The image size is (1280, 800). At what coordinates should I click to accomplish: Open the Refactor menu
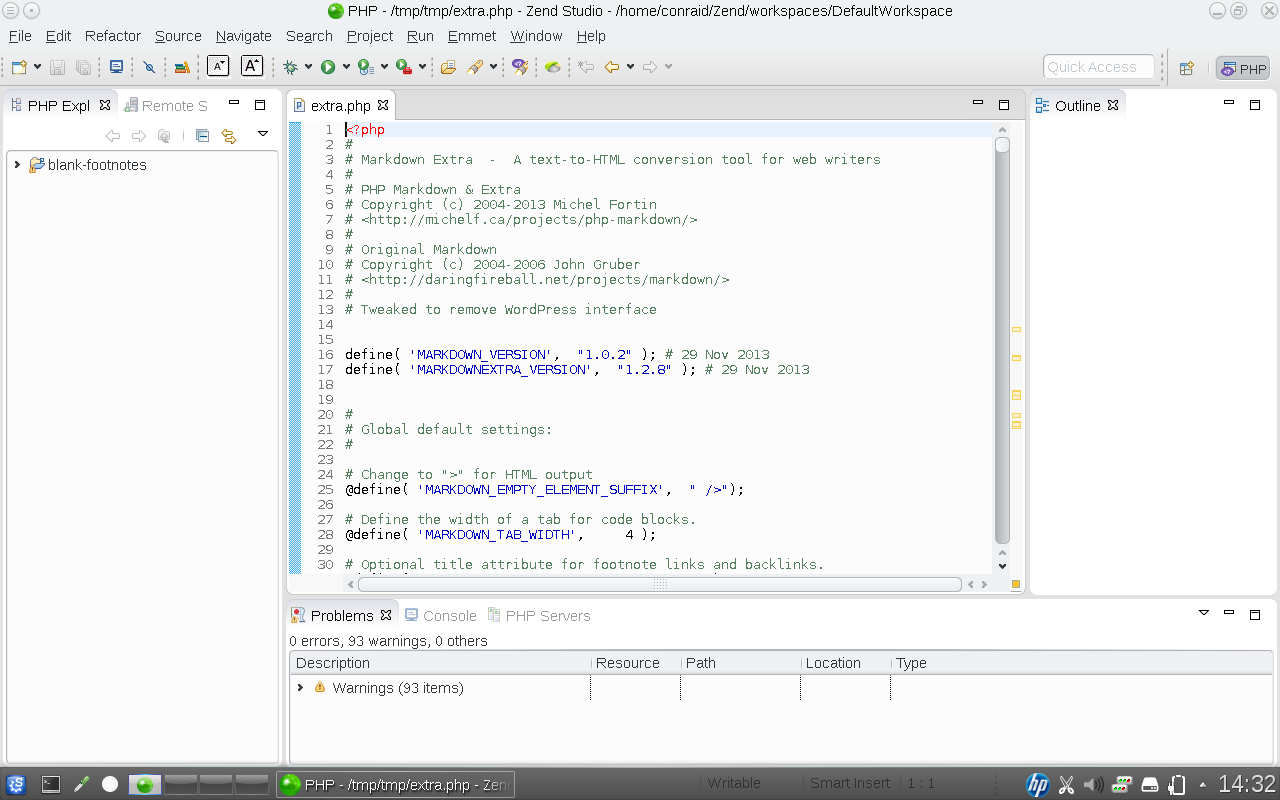[113, 36]
